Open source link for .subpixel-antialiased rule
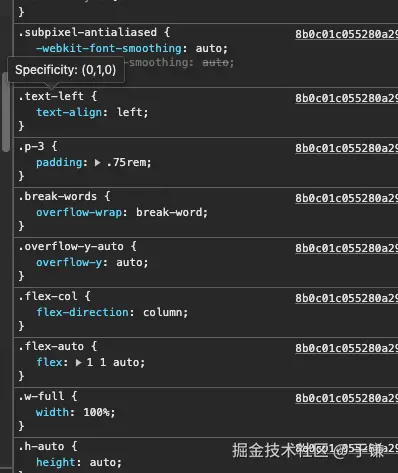Screen dimensions: 398x473 (346, 34)
